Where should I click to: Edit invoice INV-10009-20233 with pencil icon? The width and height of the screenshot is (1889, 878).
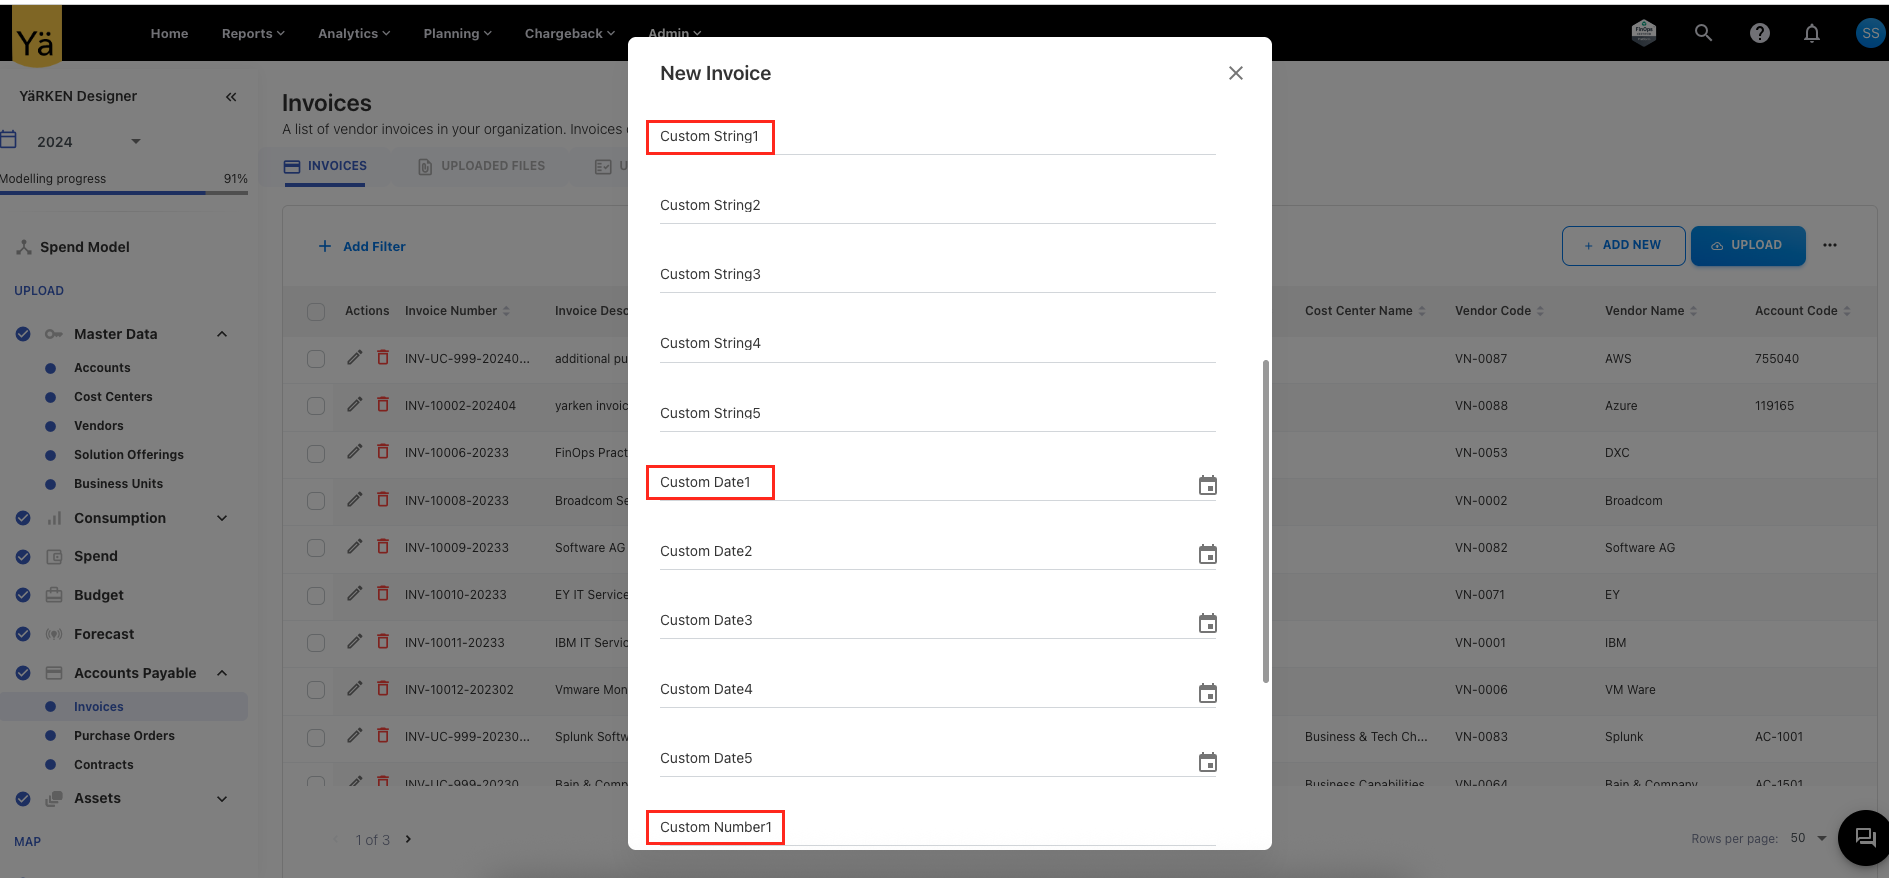coord(354,547)
